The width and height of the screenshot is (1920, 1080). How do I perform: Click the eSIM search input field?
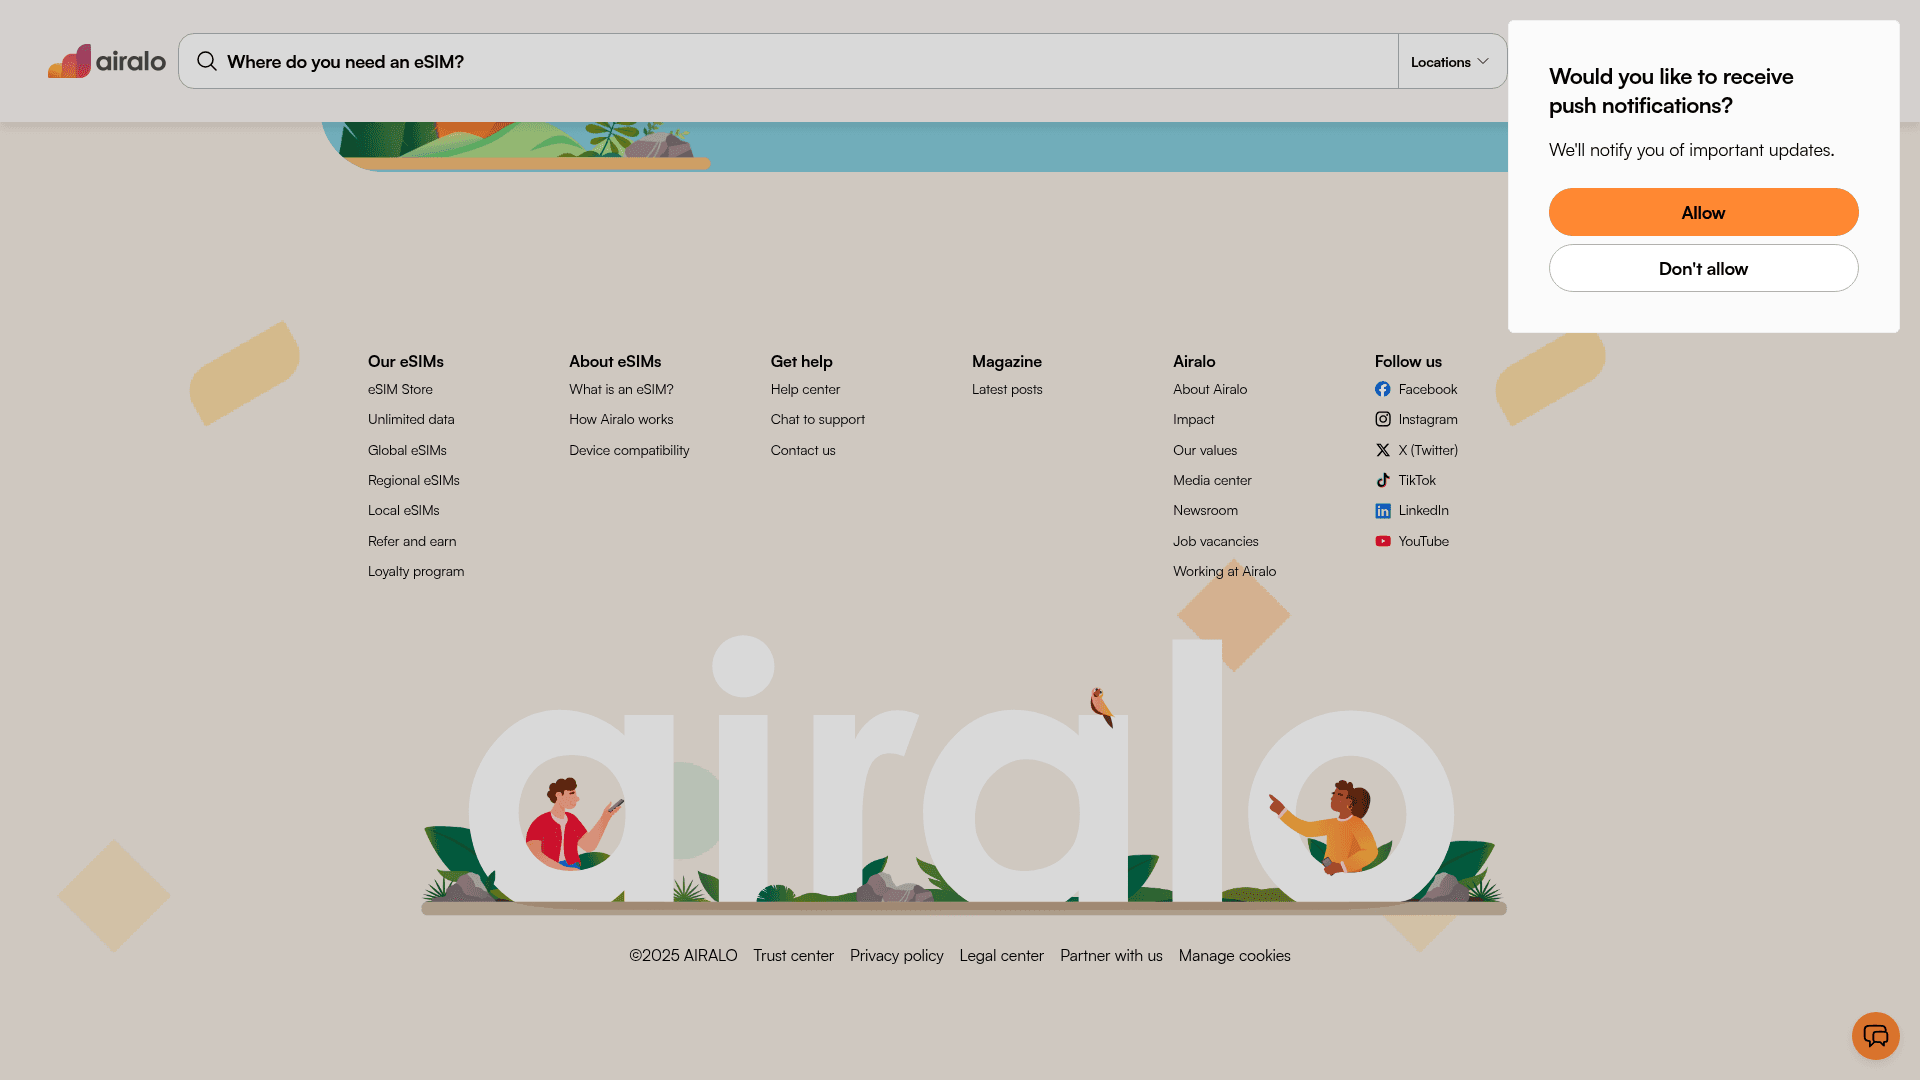700,61
